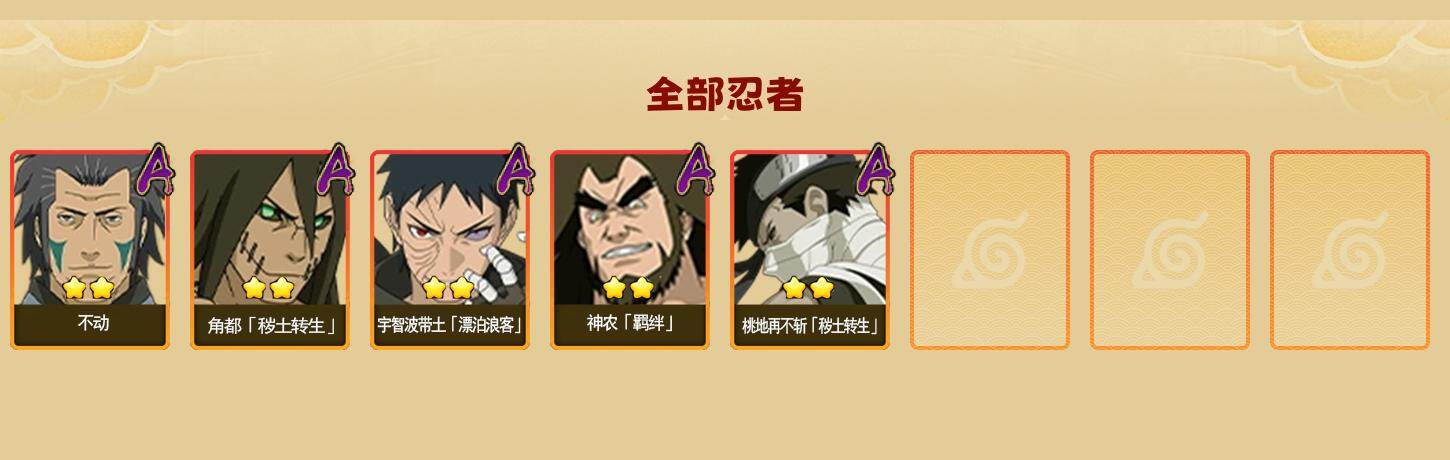1450x460 pixels.
Task: Click the 桃地再不斩「秽土转生」 name label
Action: 810,326
